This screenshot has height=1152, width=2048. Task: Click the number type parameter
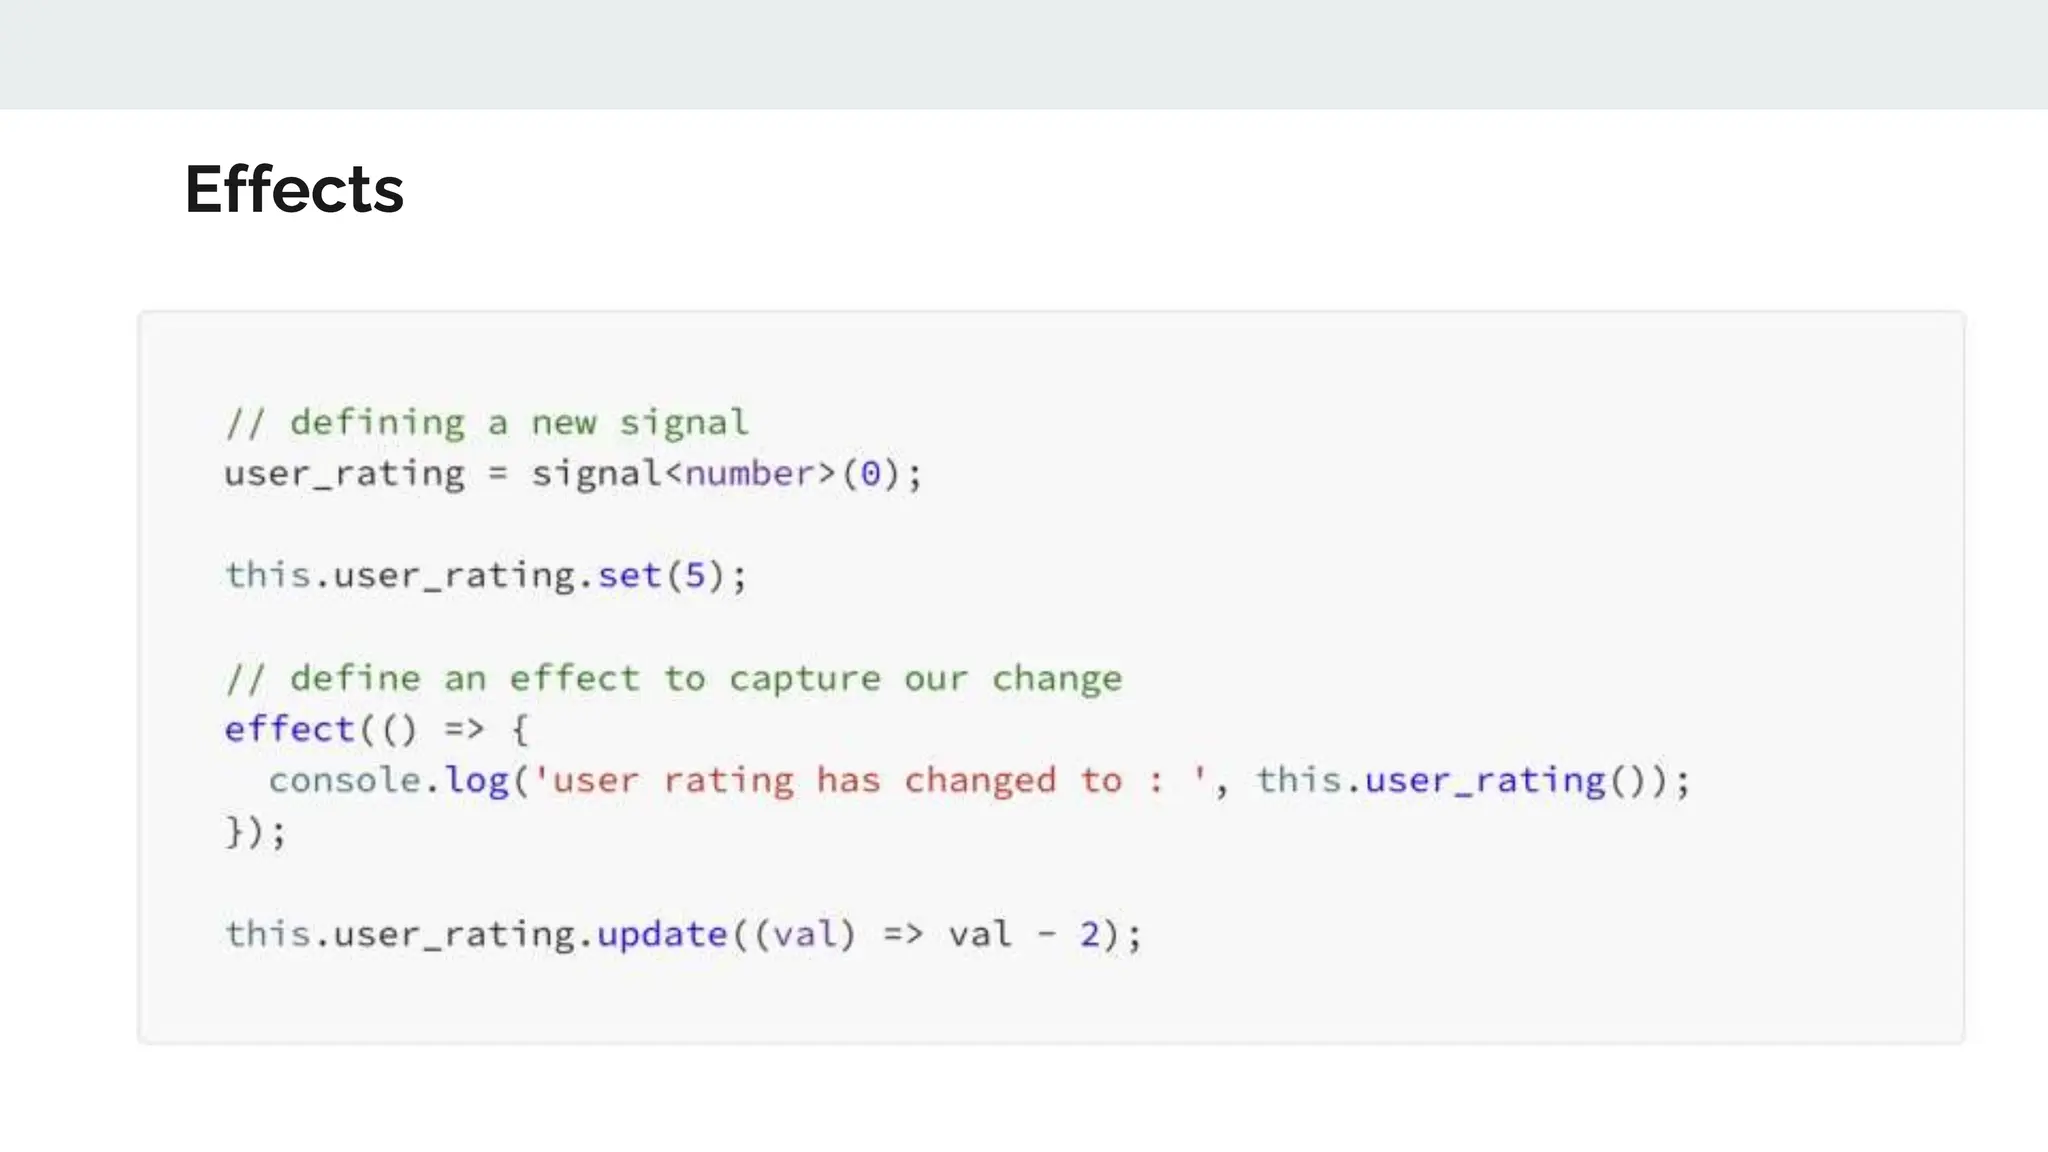[x=750, y=474]
